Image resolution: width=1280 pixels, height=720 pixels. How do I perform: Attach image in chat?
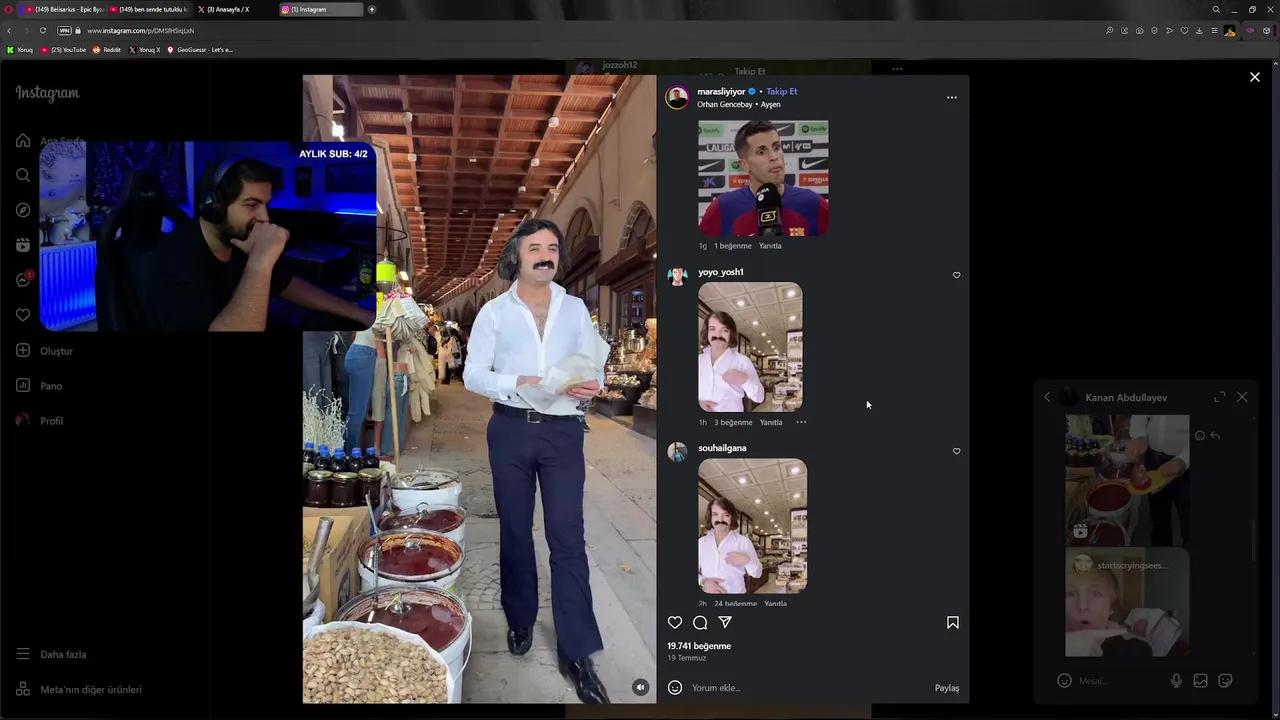coord(1200,681)
